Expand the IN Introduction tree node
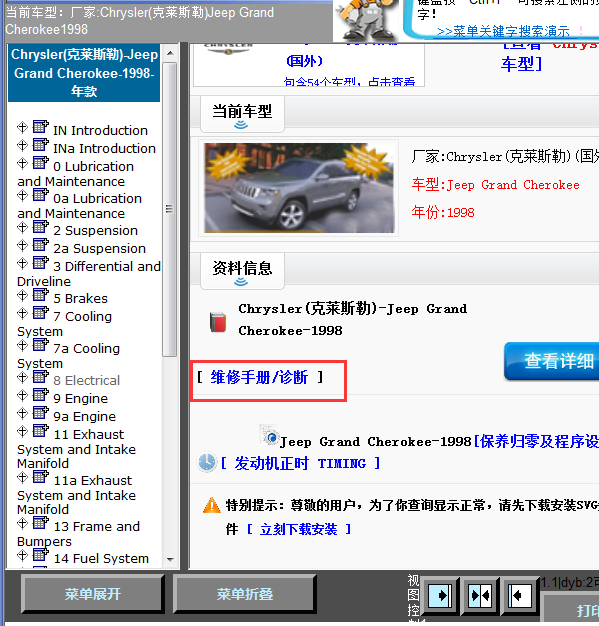This screenshot has width=599, height=626. click(x=22, y=127)
